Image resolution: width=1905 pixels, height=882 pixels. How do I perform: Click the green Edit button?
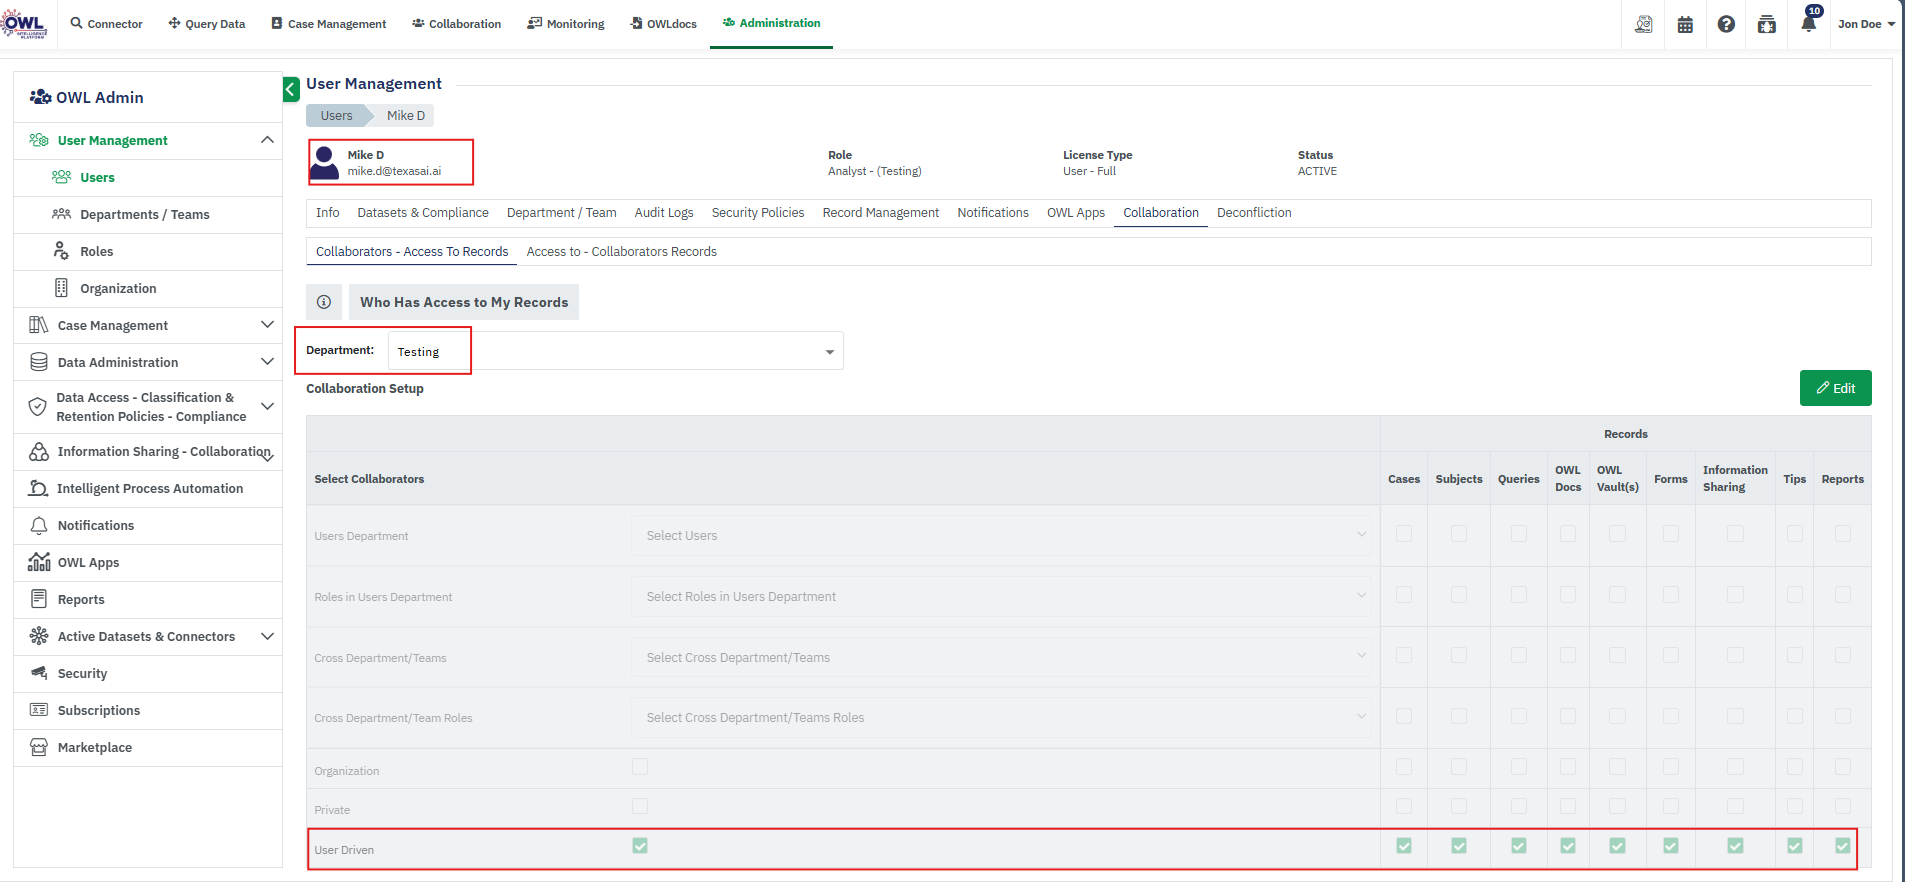point(1835,388)
